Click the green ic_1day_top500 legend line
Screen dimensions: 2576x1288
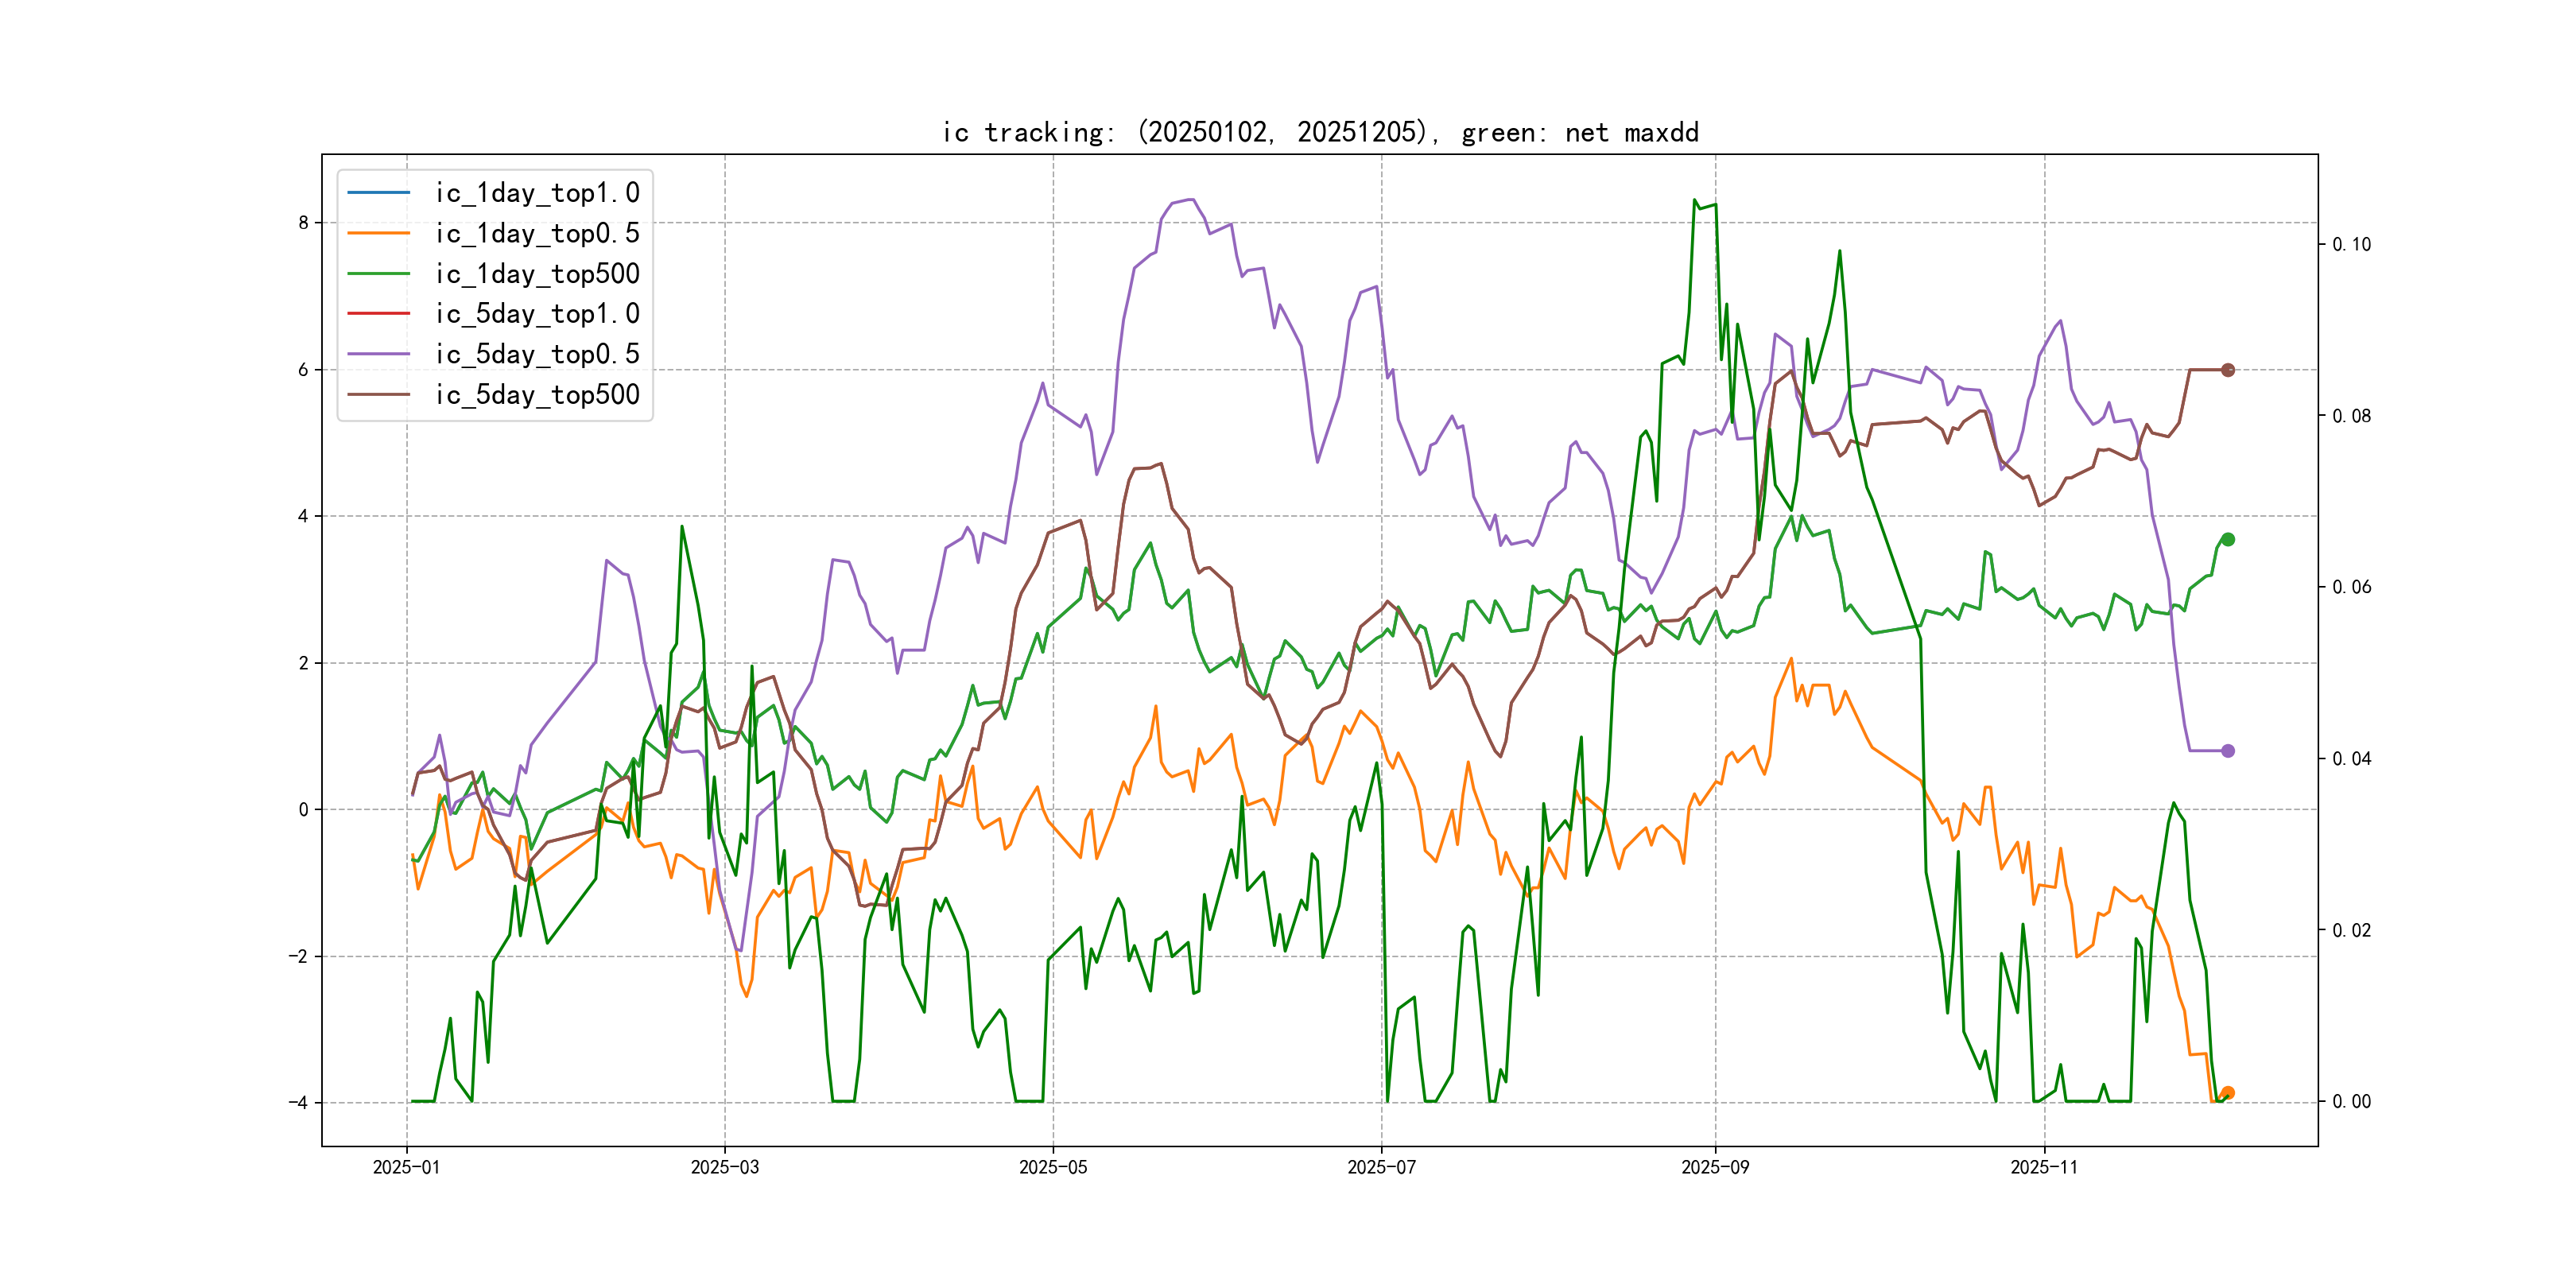[x=378, y=273]
